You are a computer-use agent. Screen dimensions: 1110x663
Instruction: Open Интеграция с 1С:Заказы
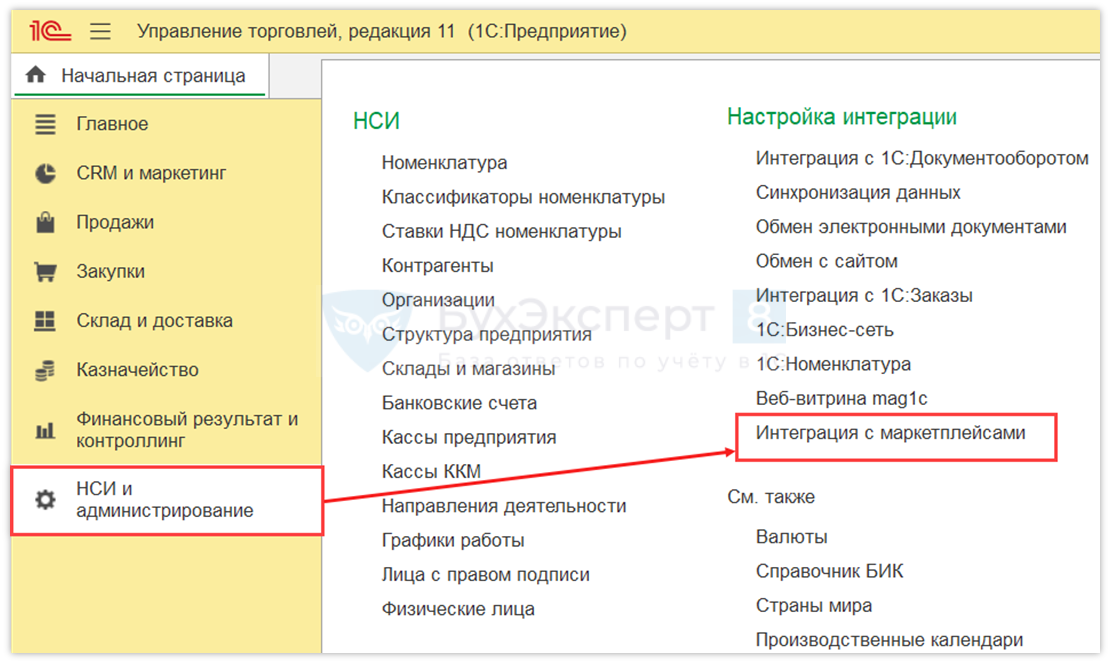tap(864, 296)
